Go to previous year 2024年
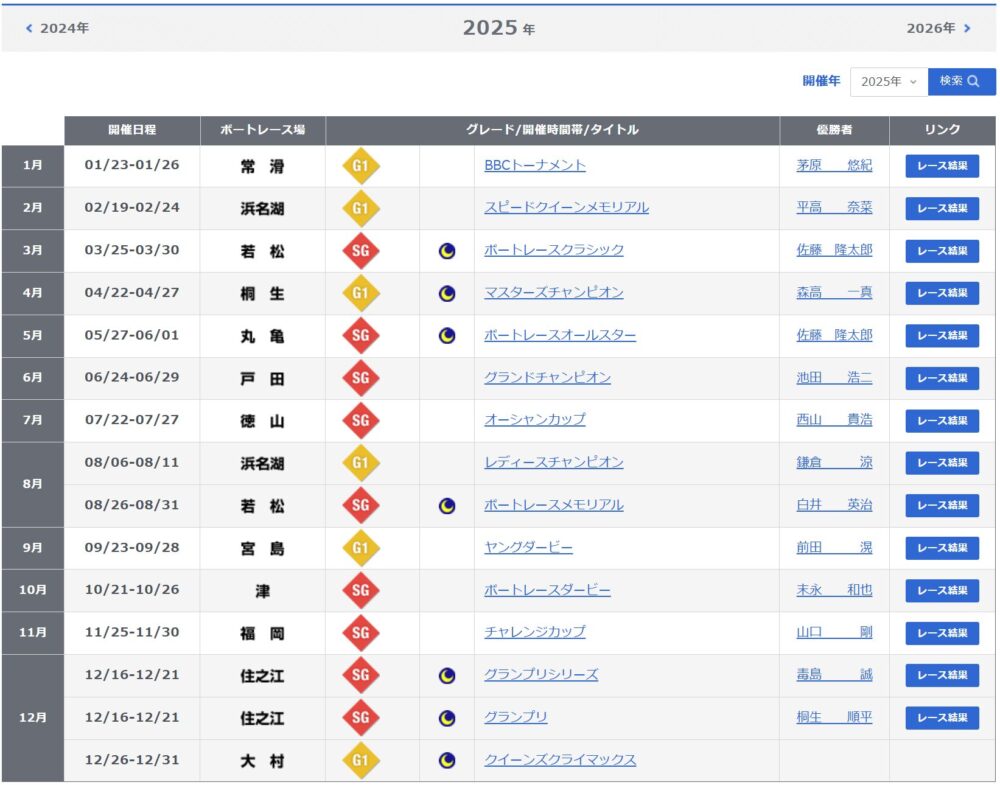1000x785 pixels. [58, 28]
